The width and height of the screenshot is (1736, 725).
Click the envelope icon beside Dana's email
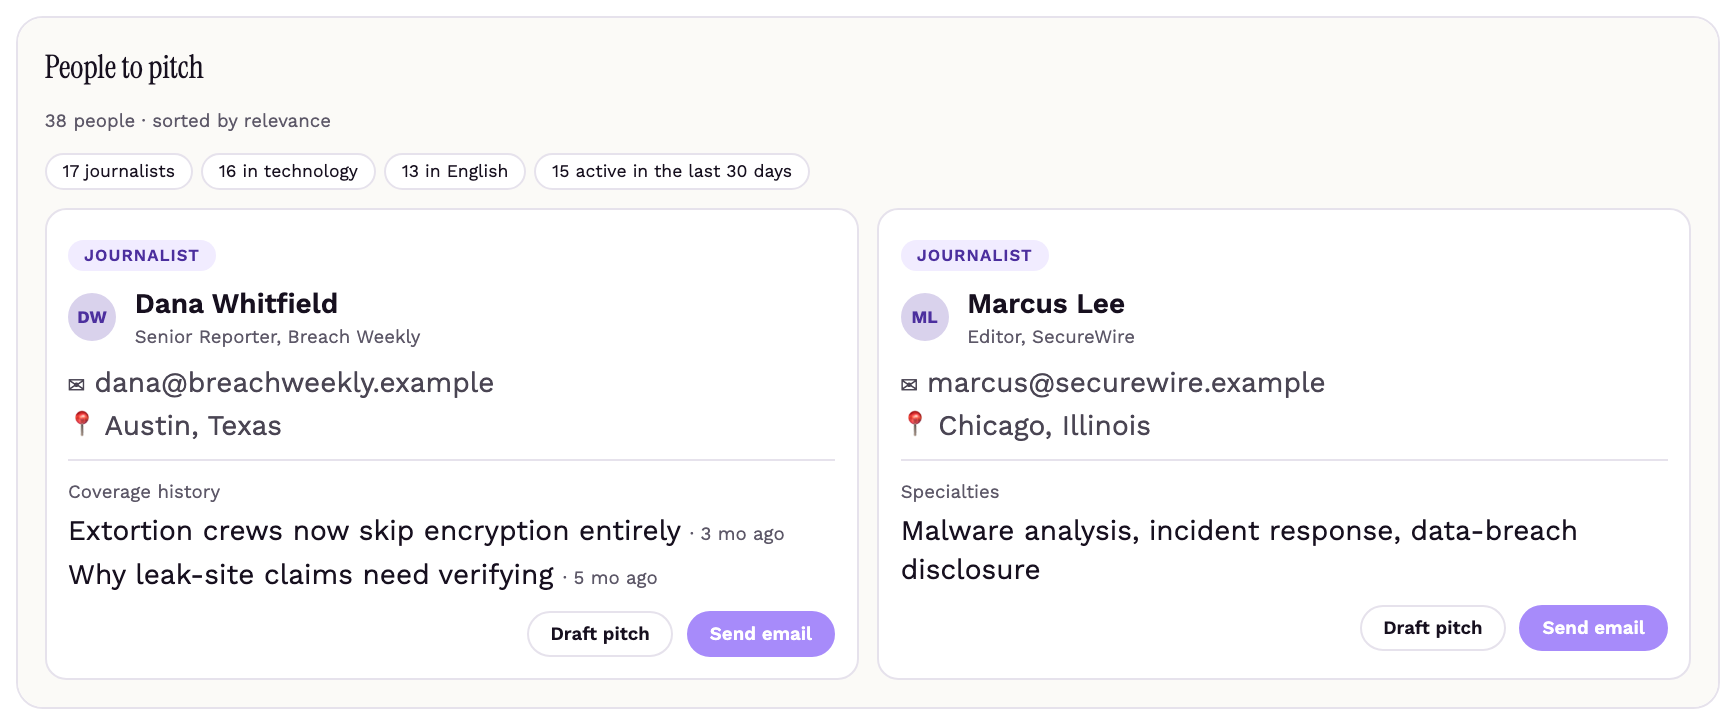(x=76, y=385)
